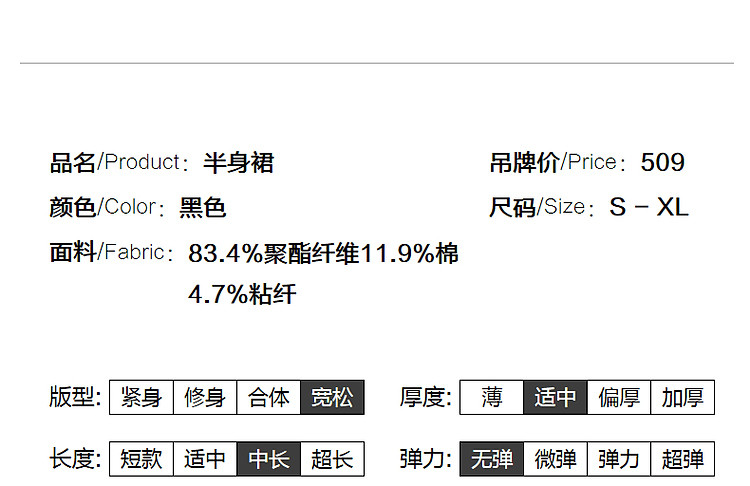Click the tag price 509

pos(662,162)
